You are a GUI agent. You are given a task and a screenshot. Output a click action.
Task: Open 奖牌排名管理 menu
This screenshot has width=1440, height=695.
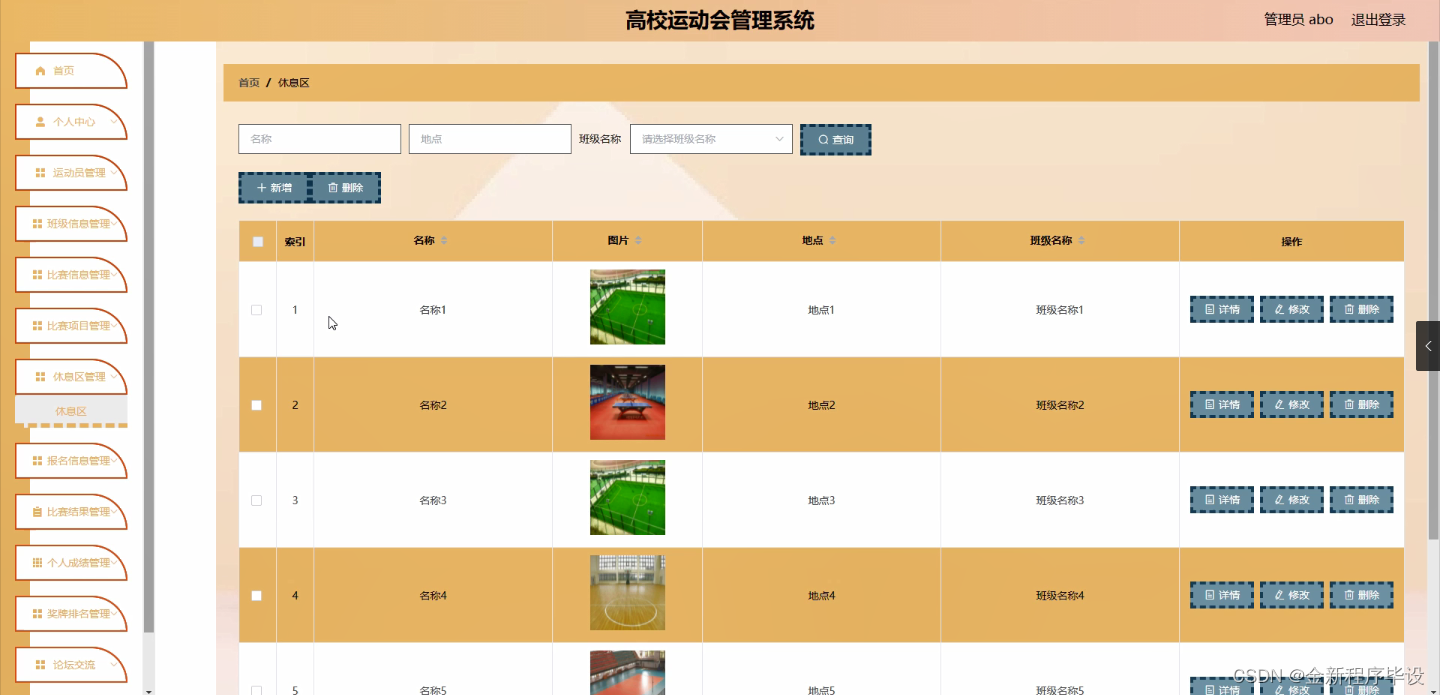(70, 614)
